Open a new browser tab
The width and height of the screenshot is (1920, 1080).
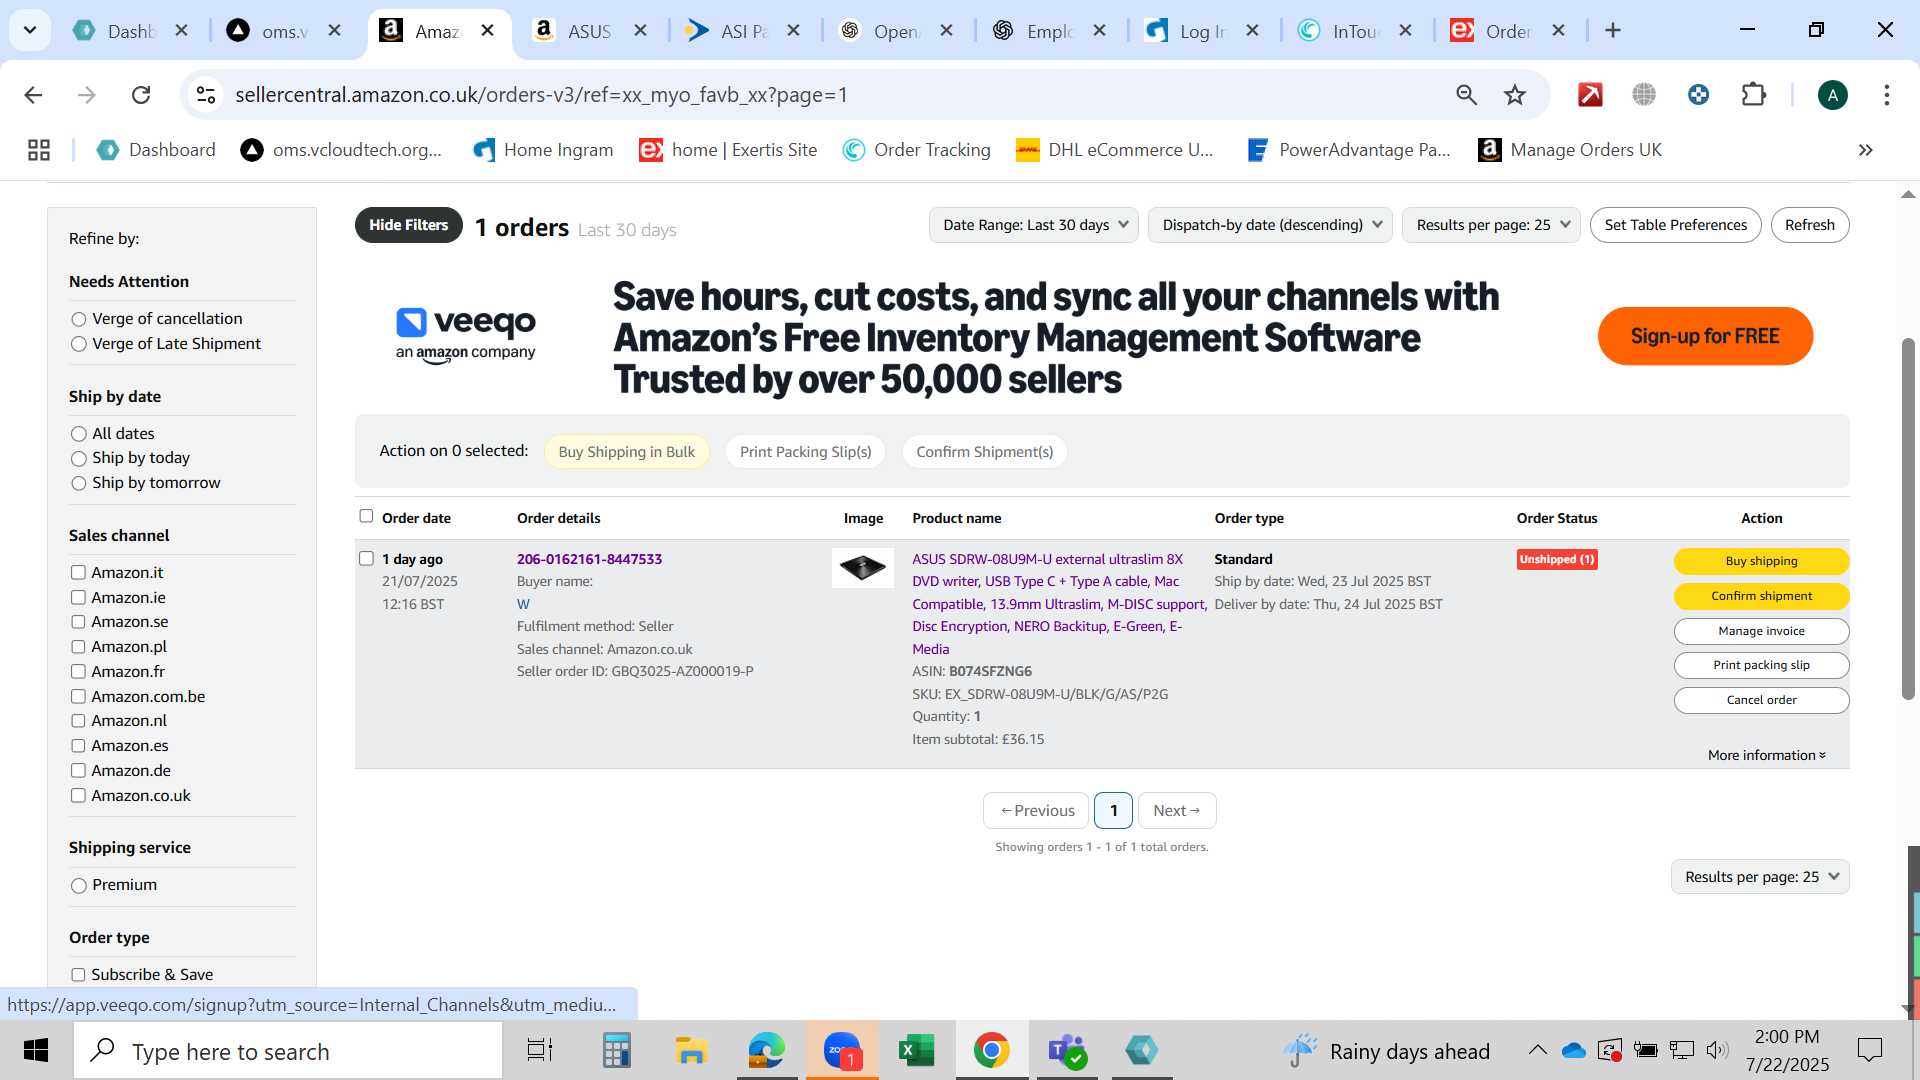[x=1613, y=30]
